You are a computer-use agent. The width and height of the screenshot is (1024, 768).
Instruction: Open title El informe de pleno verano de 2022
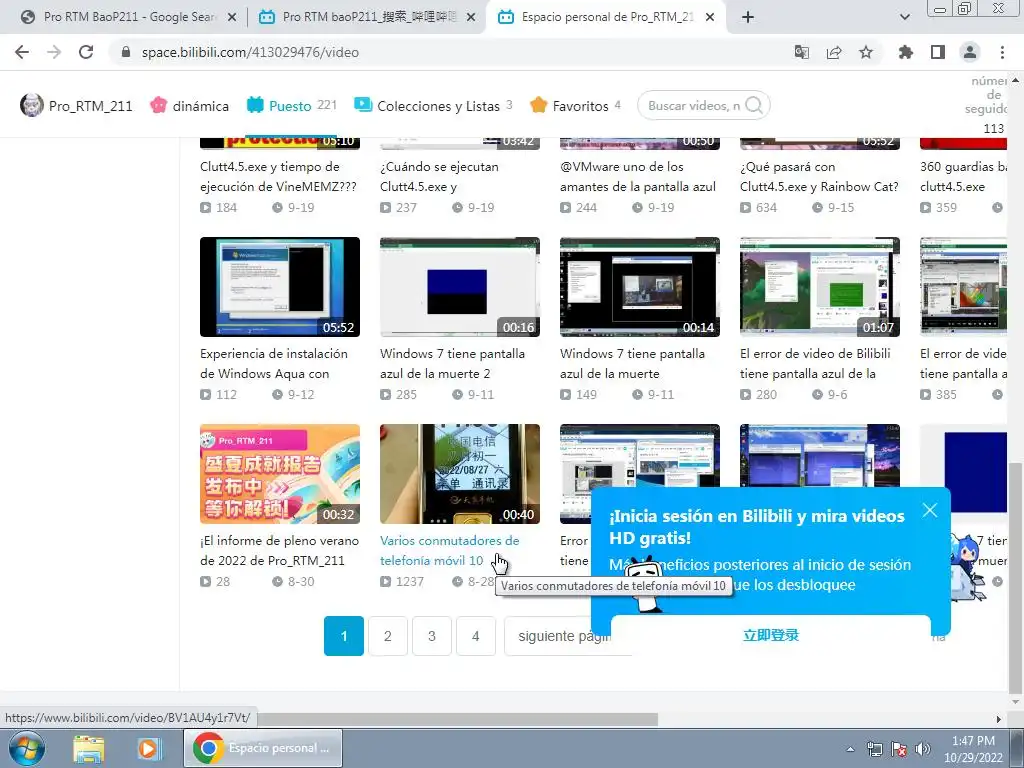(x=279, y=550)
